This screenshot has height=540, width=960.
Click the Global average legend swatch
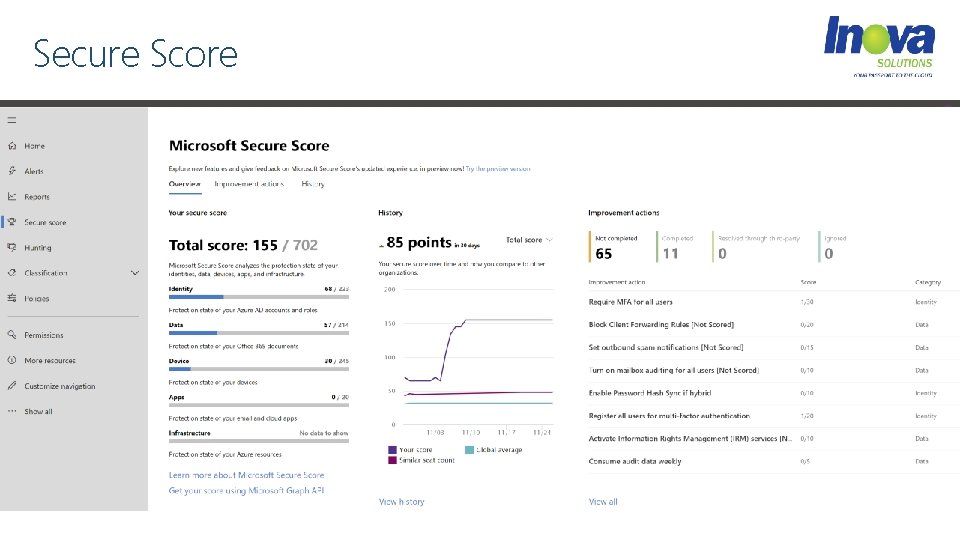[x=469, y=450]
